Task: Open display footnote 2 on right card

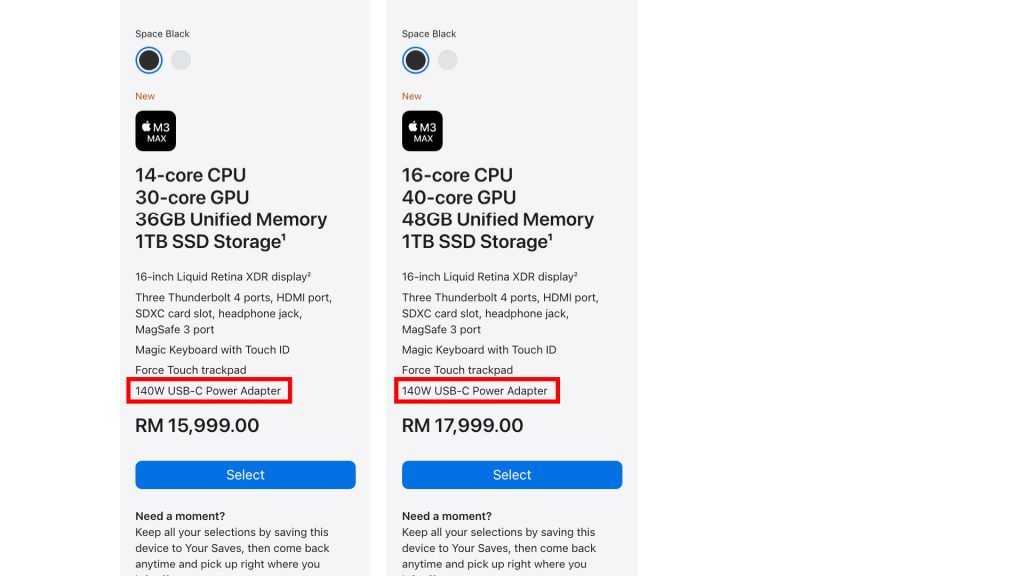Action: coord(575,274)
